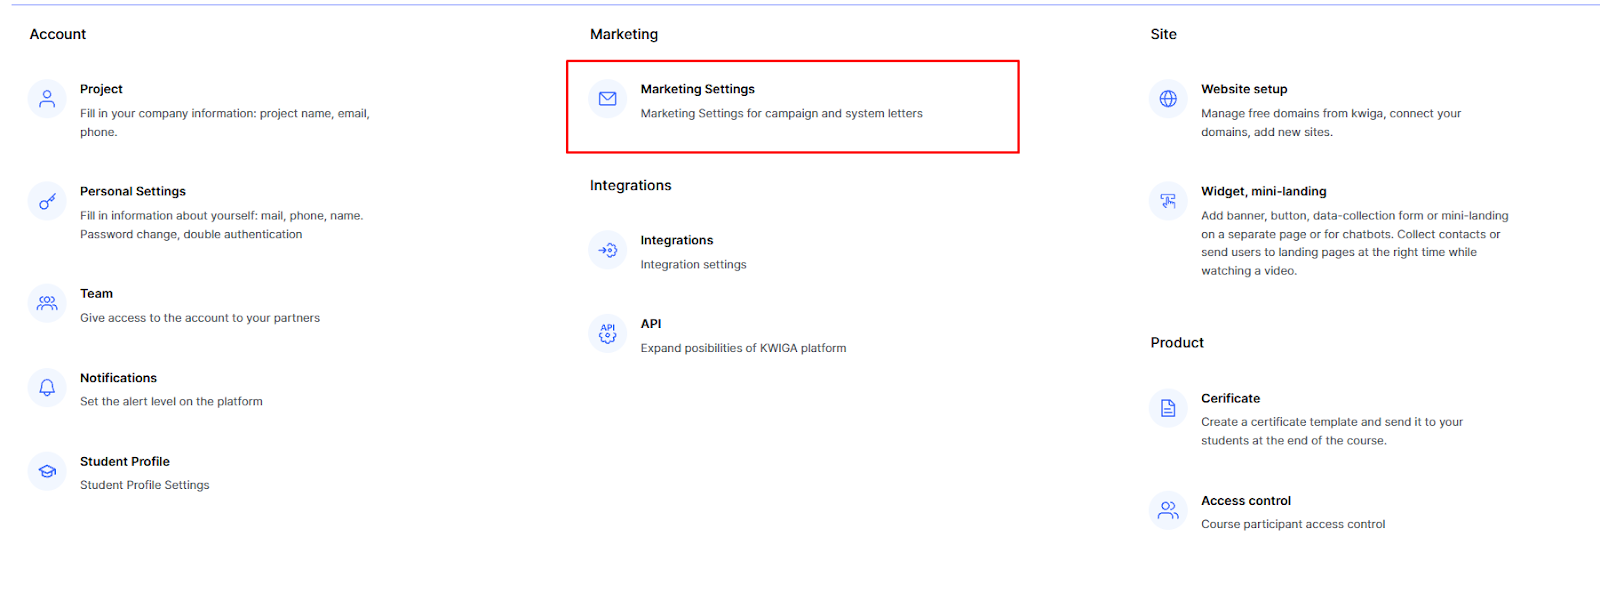Select the Integrations settings title link
The width and height of the screenshot is (1600, 601).
(677, 240)
